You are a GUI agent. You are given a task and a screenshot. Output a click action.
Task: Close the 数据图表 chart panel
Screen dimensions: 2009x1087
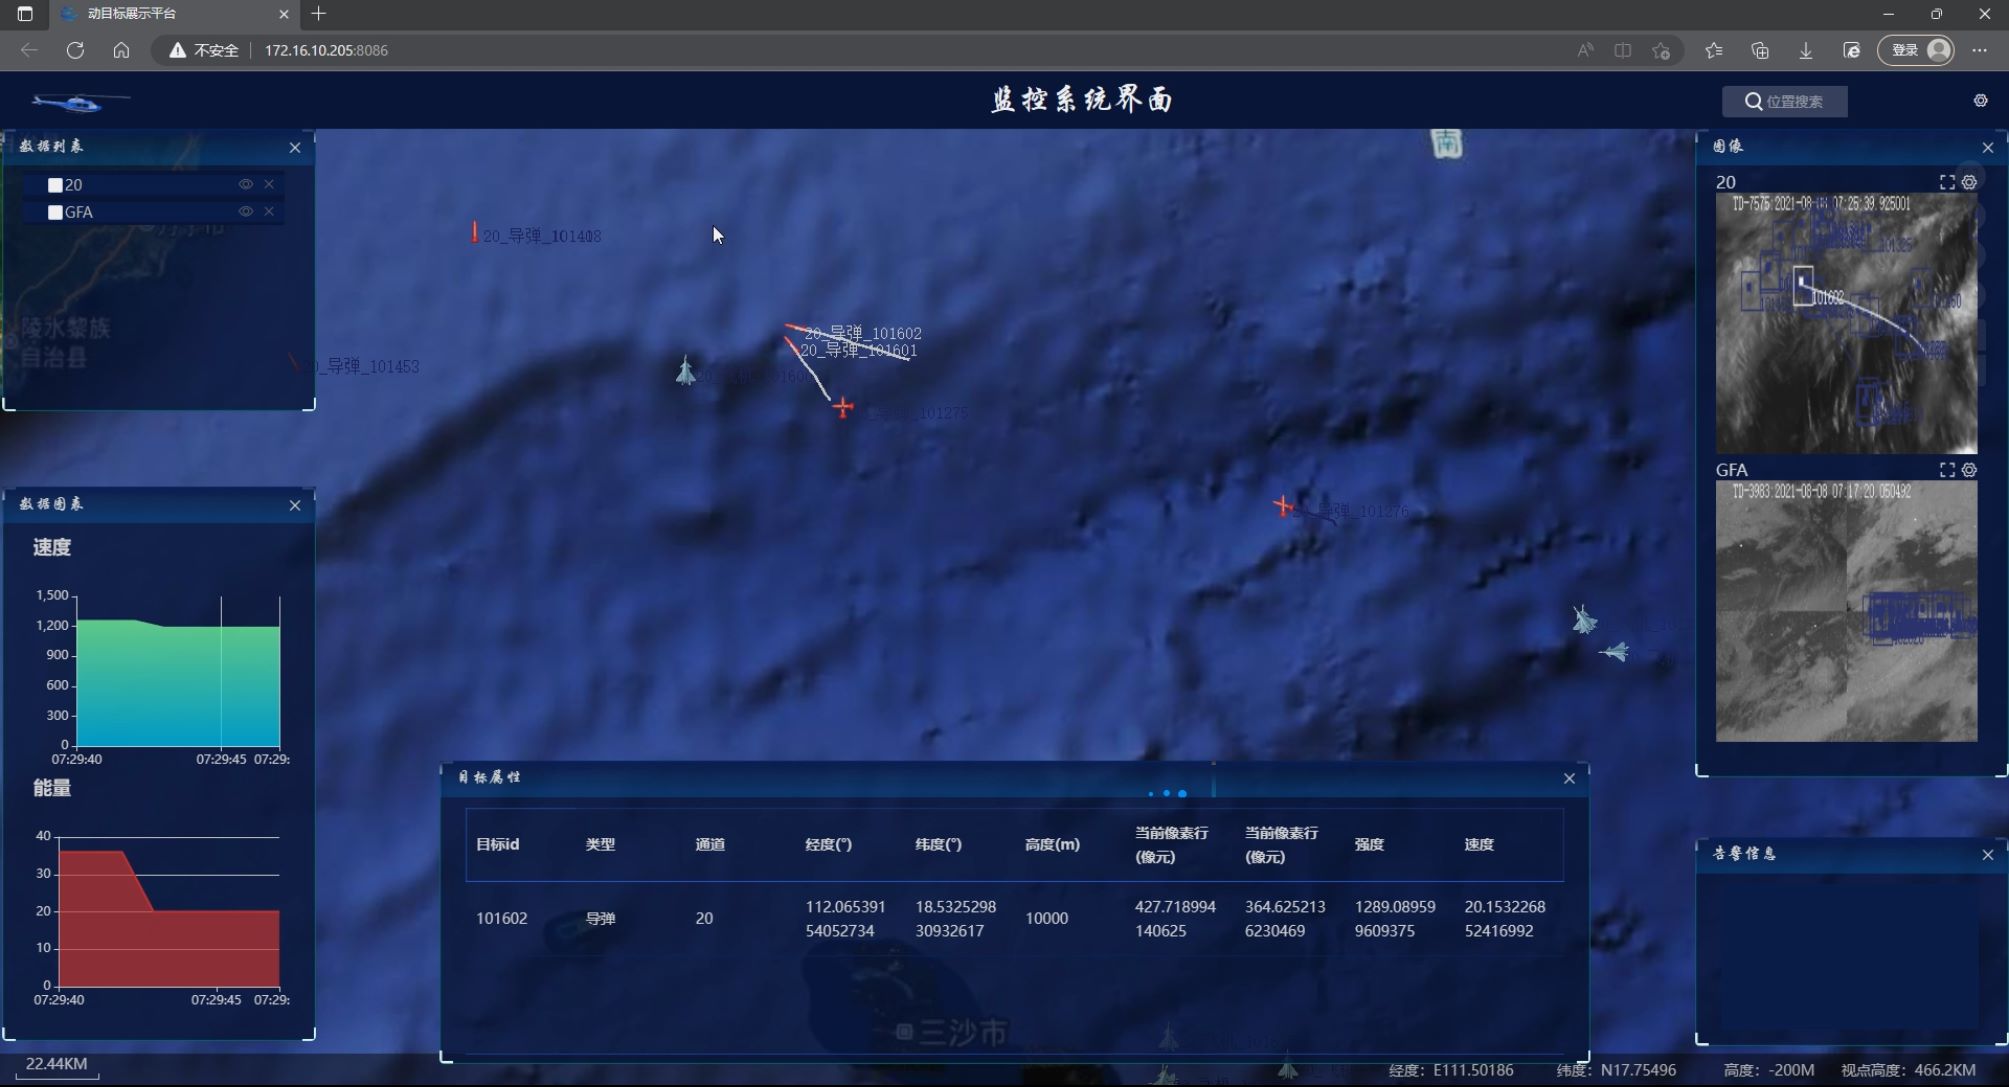click(295, 505)
